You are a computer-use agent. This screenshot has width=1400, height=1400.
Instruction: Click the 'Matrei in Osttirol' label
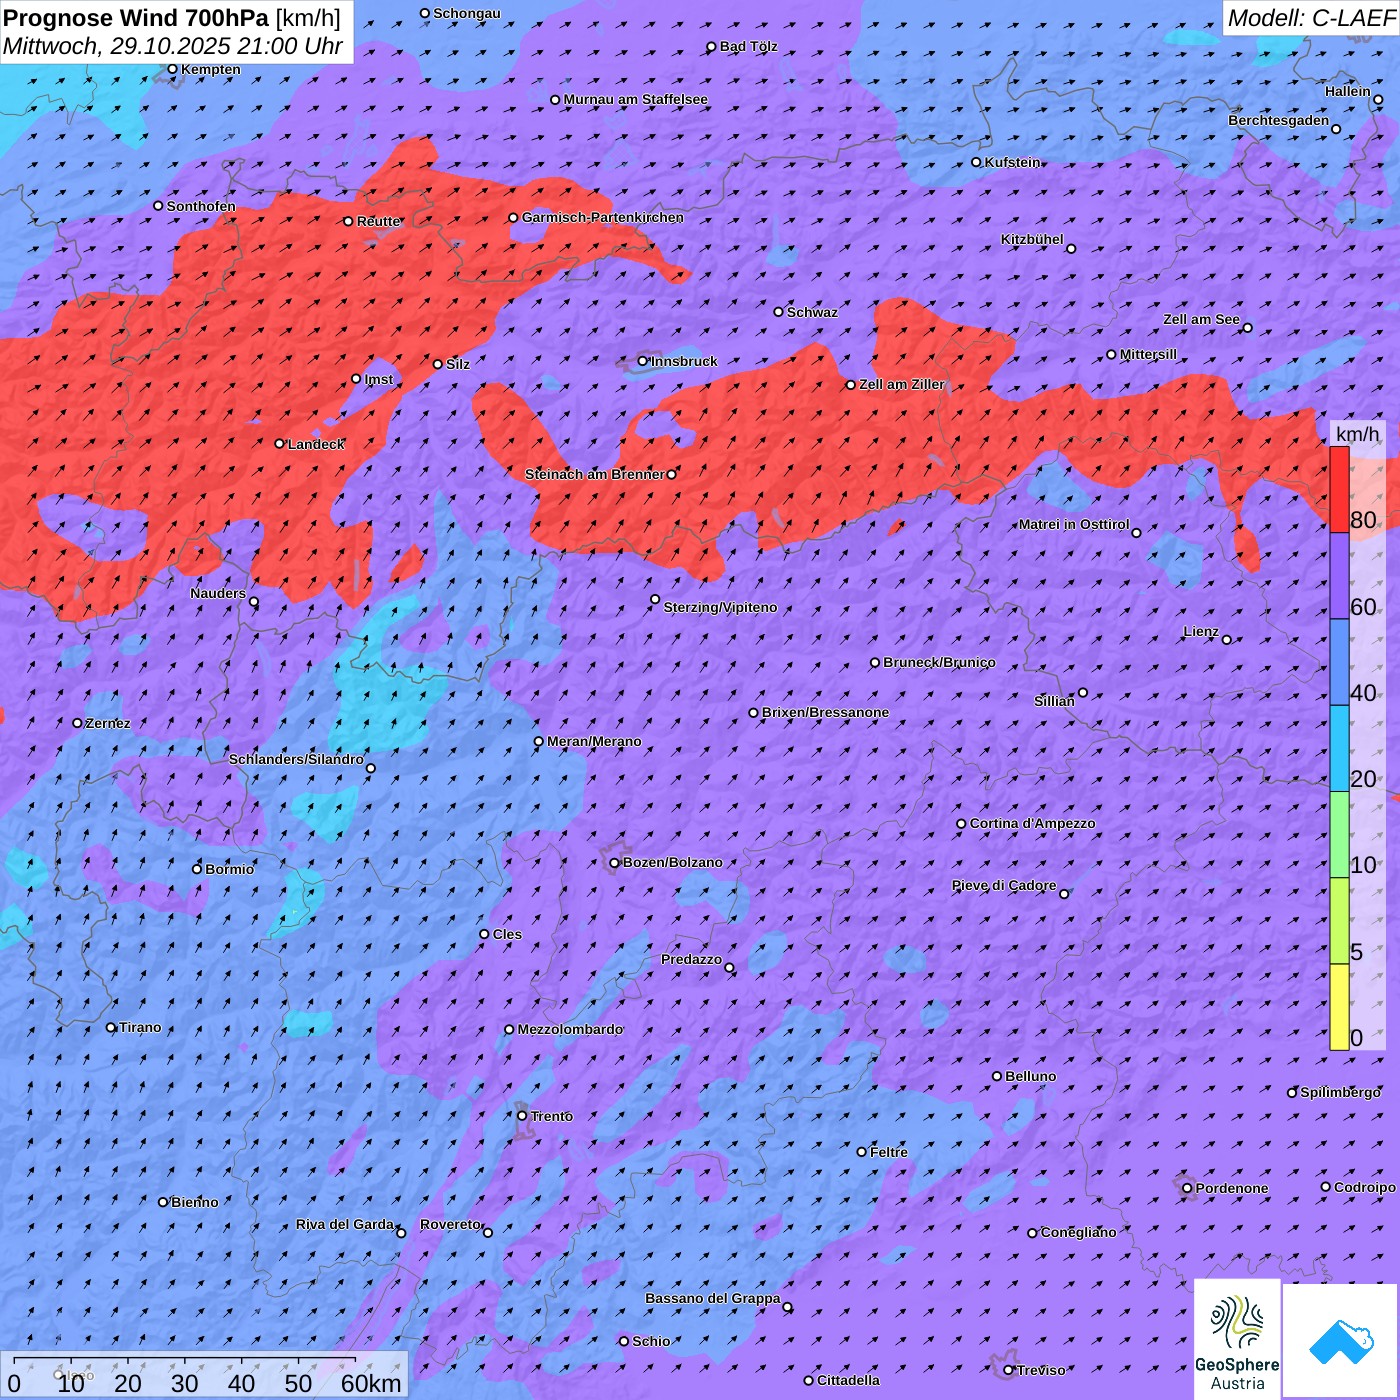coord(1074,524)
